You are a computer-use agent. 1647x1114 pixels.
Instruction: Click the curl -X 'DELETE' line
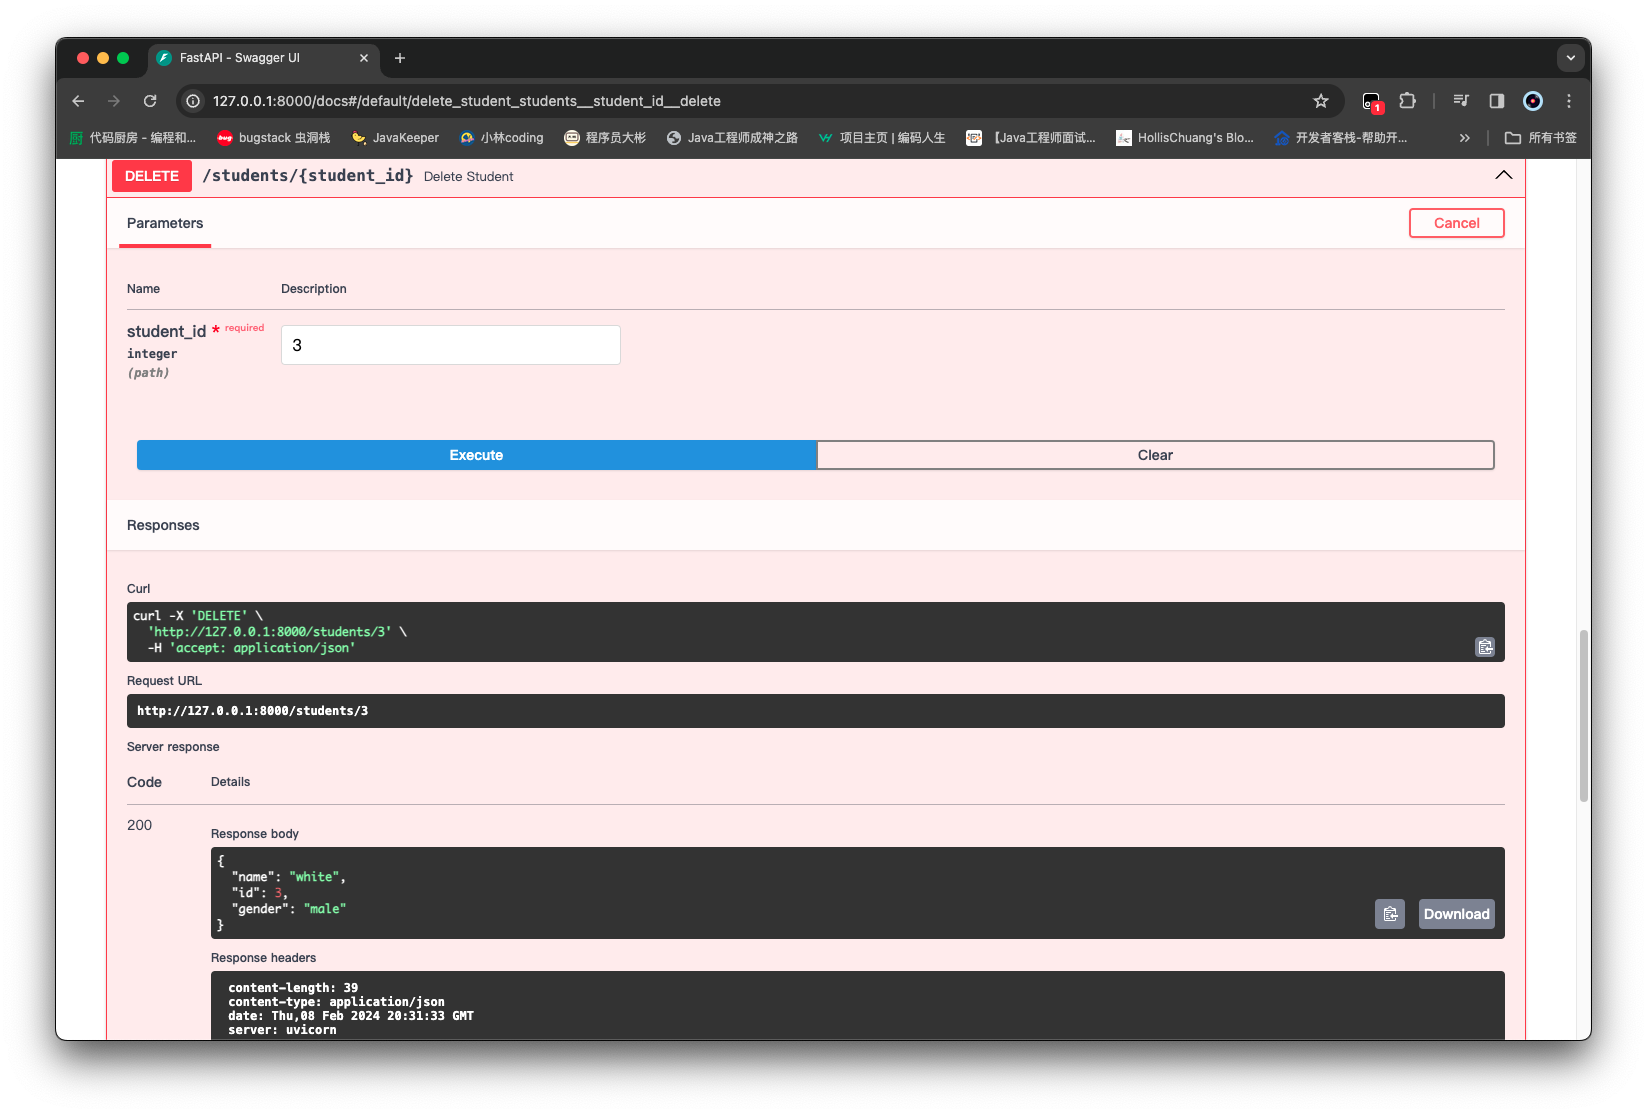pyautogui.click(x=198, y=616)
